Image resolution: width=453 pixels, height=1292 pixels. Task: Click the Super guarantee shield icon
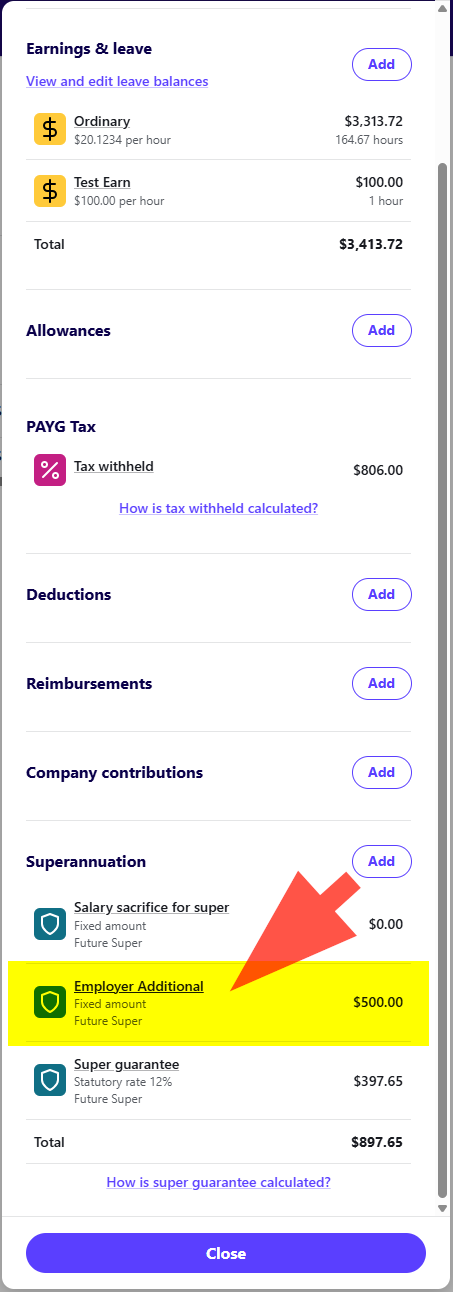50,1080
